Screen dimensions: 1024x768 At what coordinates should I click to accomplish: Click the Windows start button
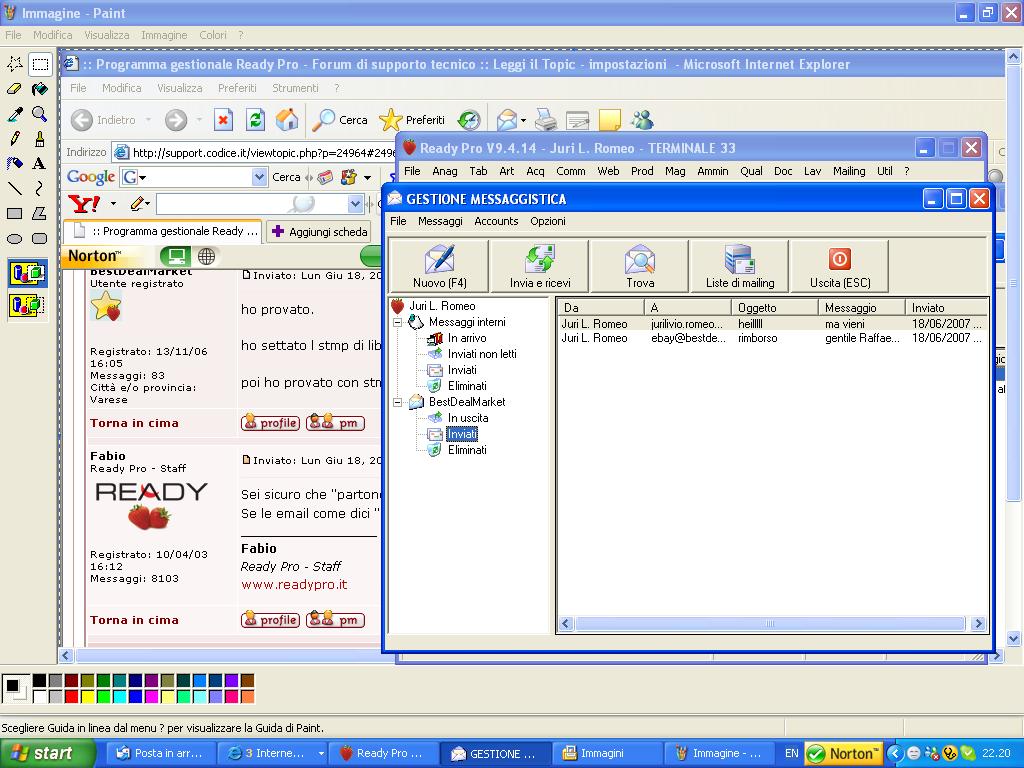pos(47,754)
